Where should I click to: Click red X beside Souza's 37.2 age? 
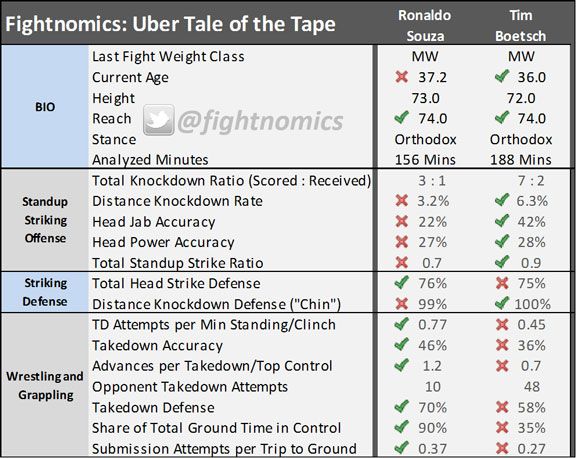tap(402, 76)
